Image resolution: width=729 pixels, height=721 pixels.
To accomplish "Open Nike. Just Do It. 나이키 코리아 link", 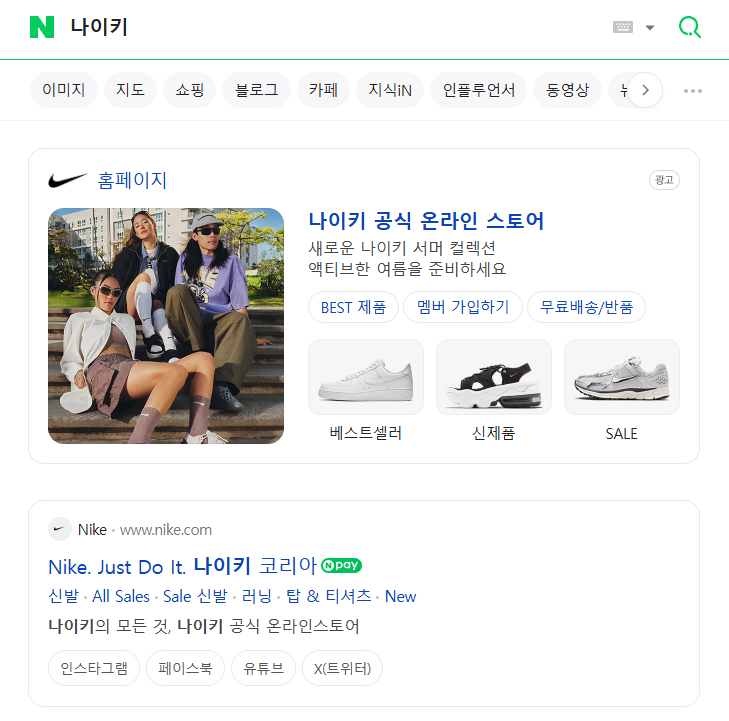I will 183,567.
